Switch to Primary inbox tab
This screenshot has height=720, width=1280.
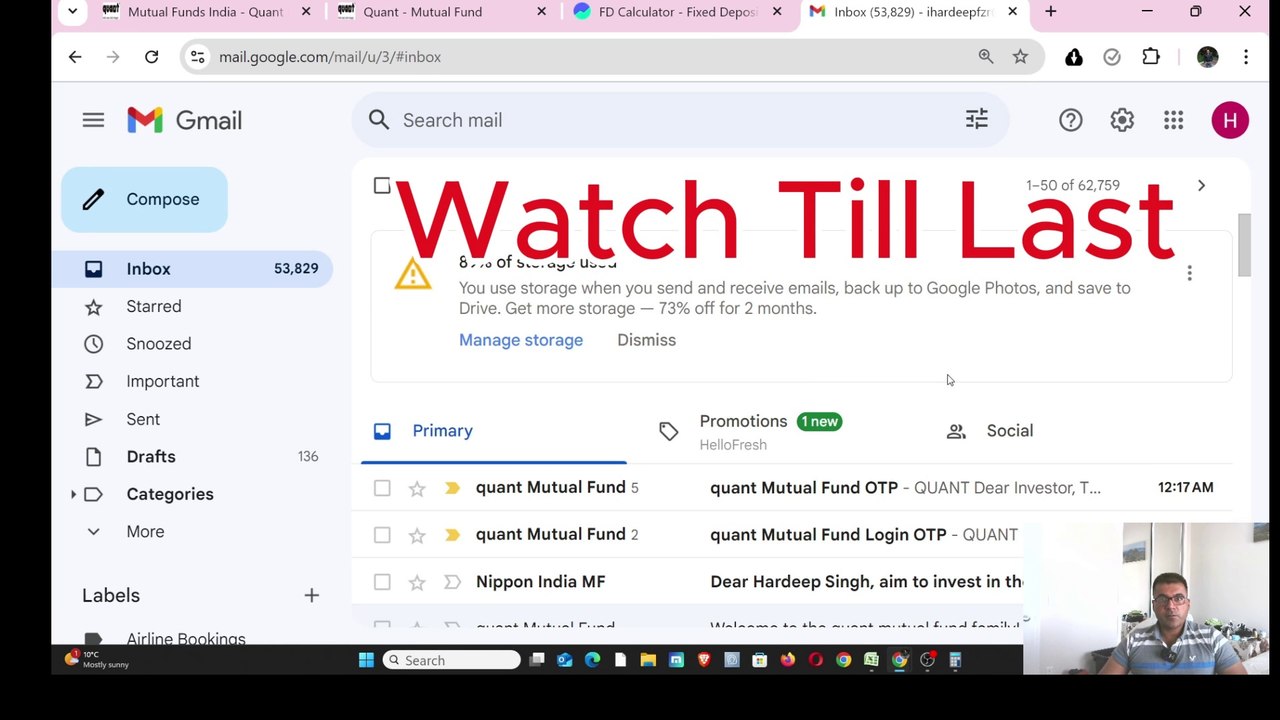(x=494, y=431)
